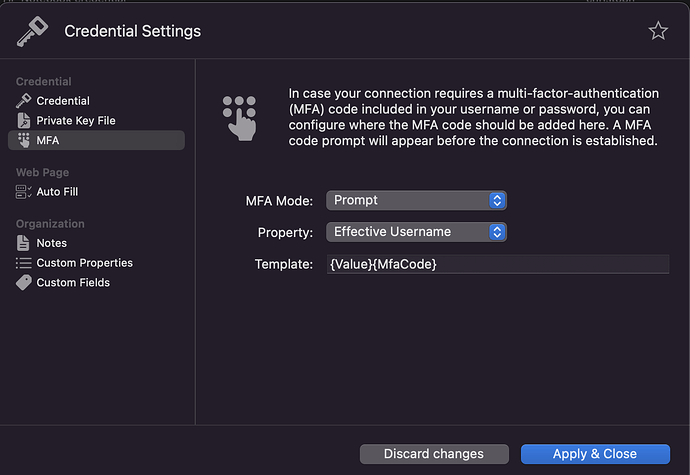690x475 pixels.
Task: Go to the Auto Fill page
Action: tap(57, 192)
